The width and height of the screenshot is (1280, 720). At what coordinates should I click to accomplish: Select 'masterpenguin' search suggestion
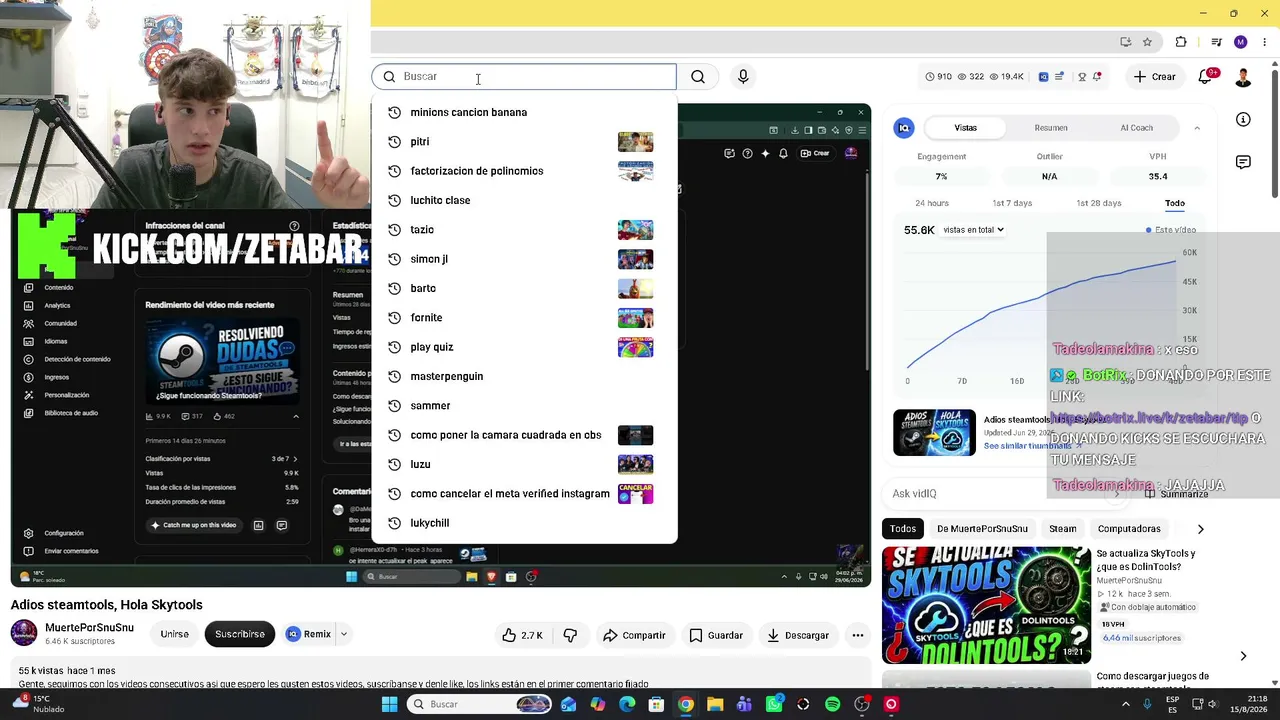(524, 376)
